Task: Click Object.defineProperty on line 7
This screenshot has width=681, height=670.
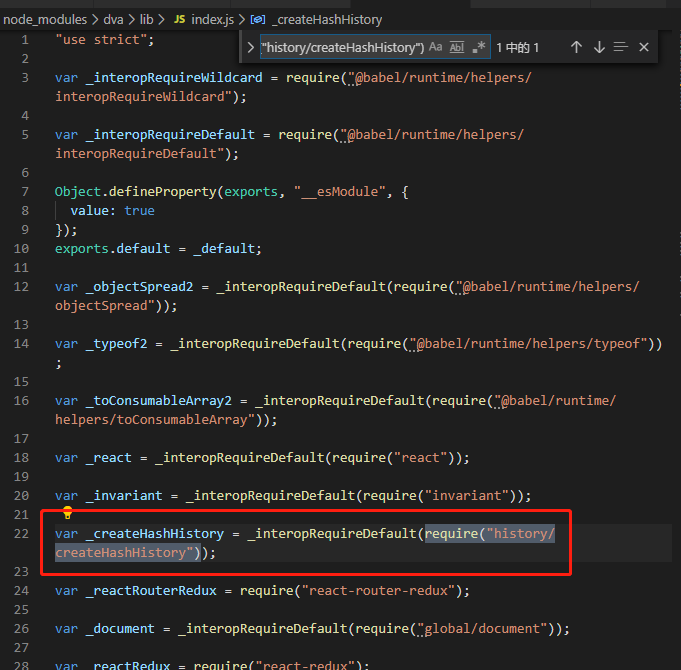Action: pyautogui.click(x=136, y=191)
